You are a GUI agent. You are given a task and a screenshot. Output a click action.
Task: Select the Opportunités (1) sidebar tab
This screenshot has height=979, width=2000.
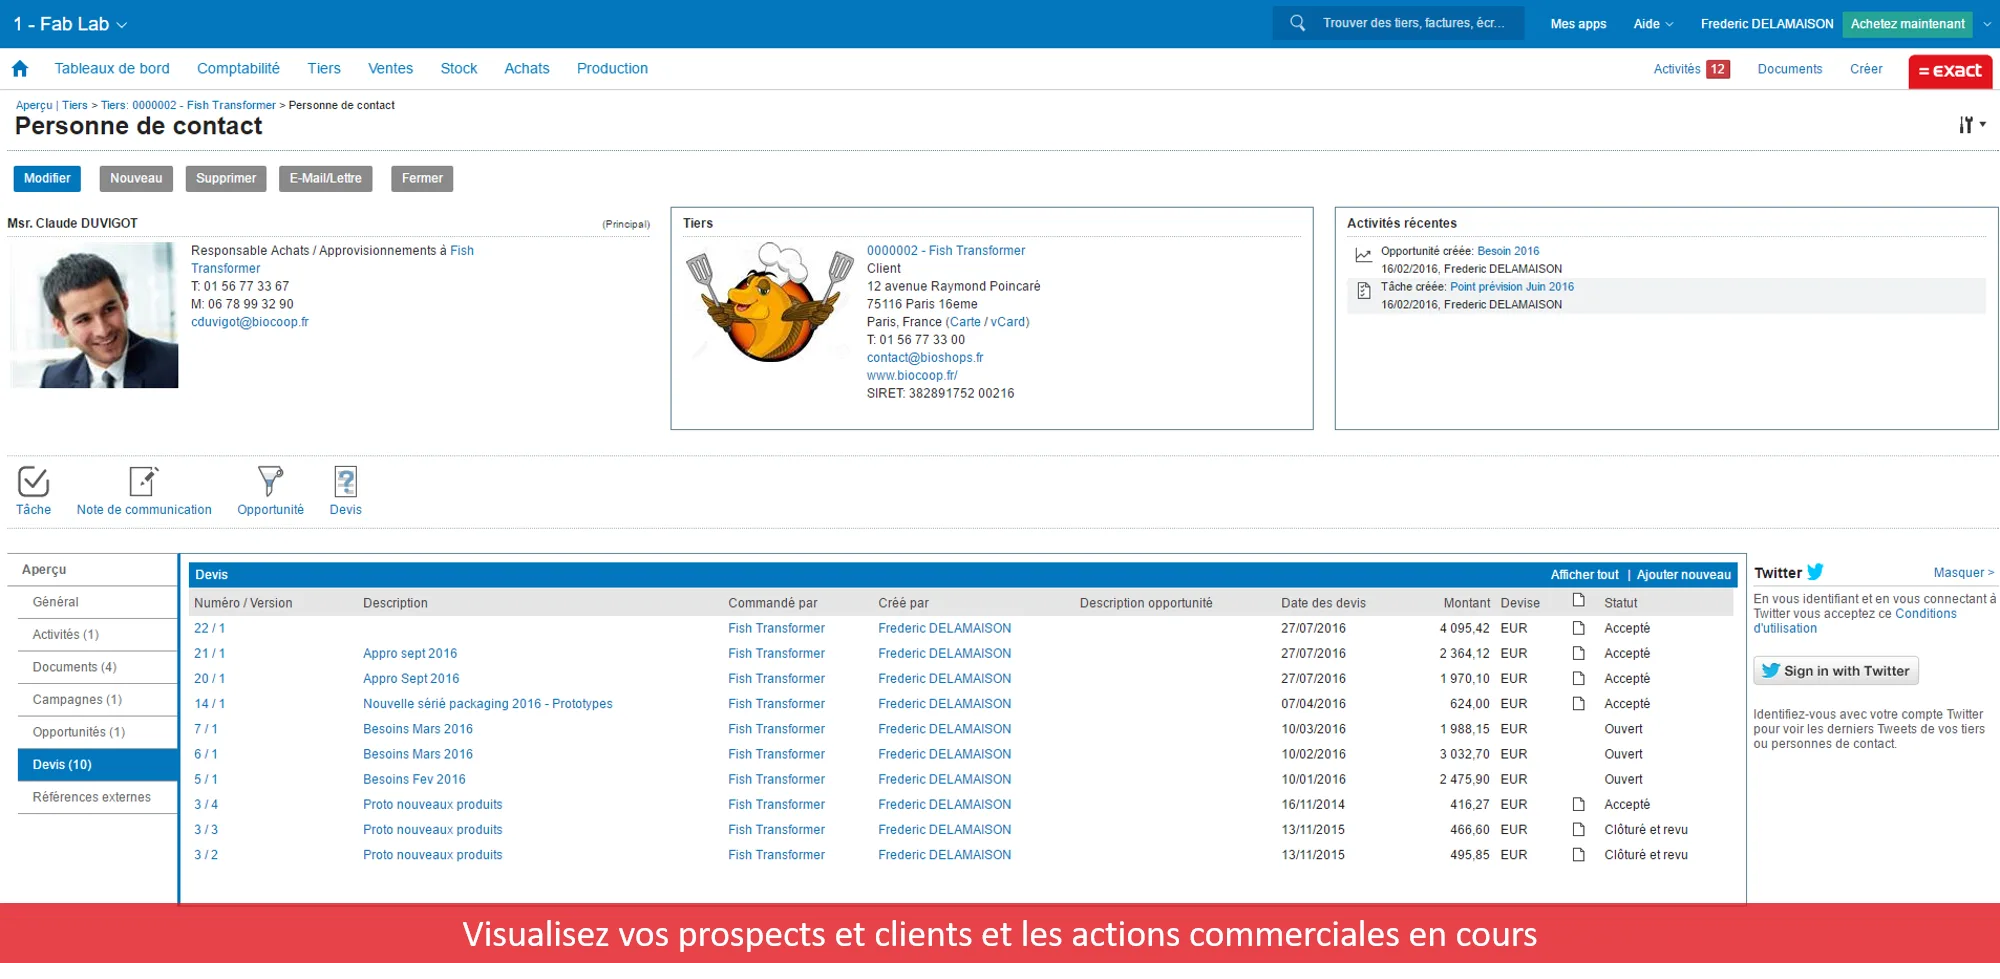tap(98, 733)
